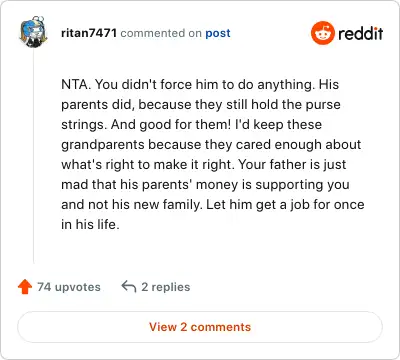
Task: Open the "2 replies" label
Action: [166, 287]
